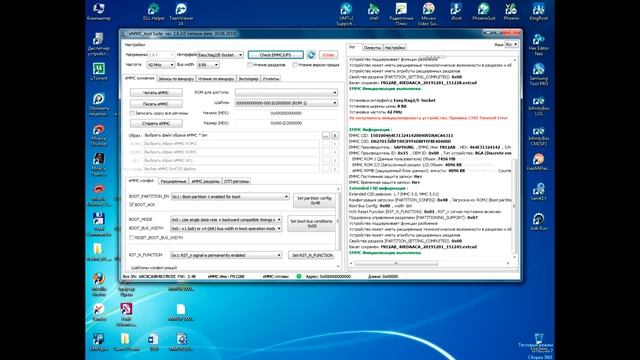Screen dimensions: 640x360
Task: Open the TeamViewer 14 desktop shortcut
Action: [181, 13]
